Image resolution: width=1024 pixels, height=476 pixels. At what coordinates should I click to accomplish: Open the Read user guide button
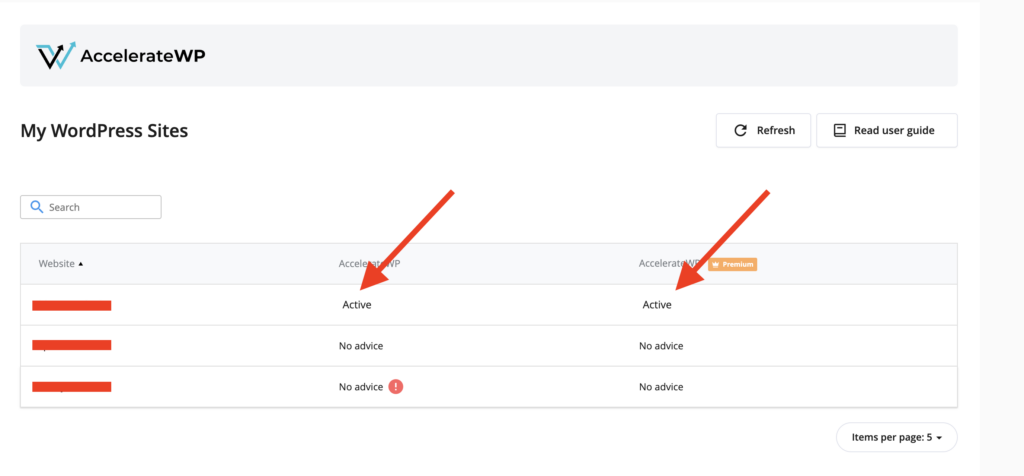point(887,131)
